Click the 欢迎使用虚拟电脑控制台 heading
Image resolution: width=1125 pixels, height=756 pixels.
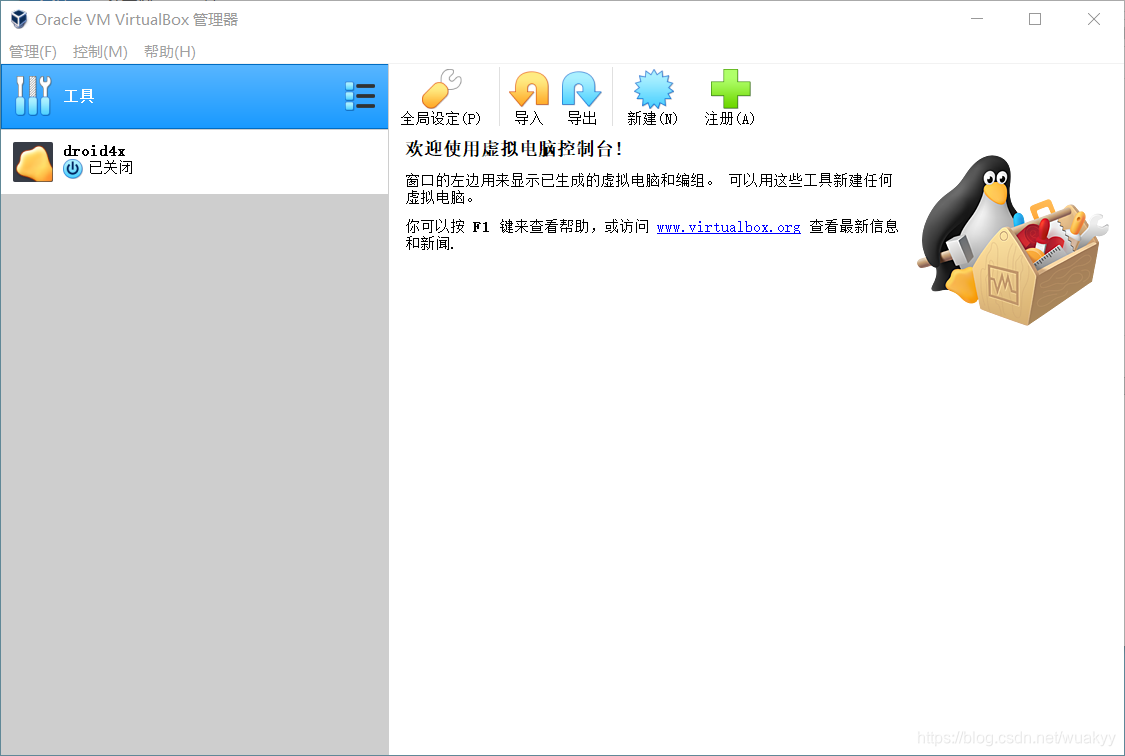(514, 148)
